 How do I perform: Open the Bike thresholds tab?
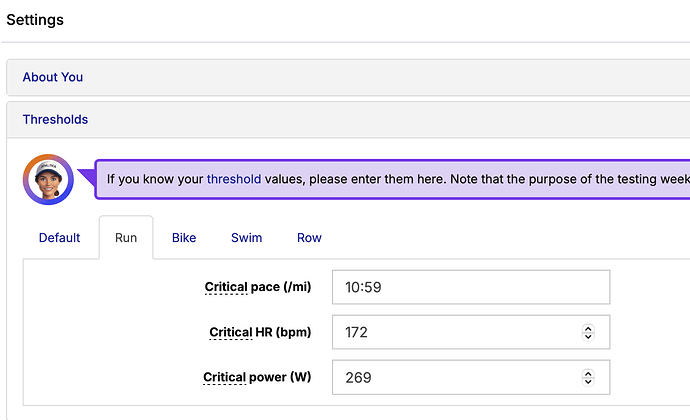click(x=184, y=238)
